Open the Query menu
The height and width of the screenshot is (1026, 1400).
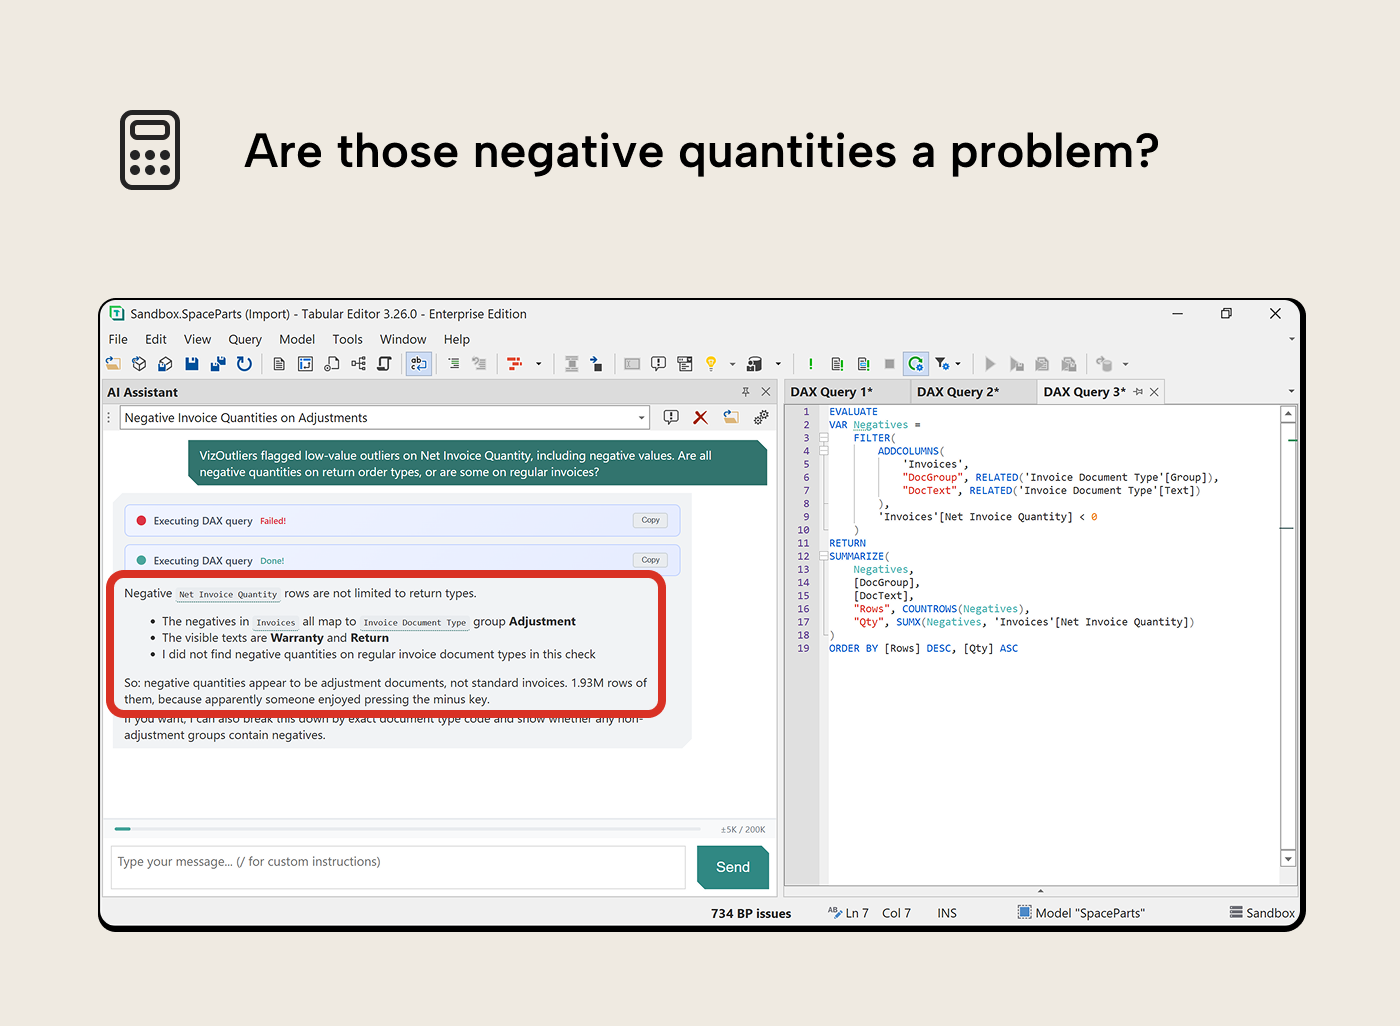pyautogui.click(x=245, y=340)
